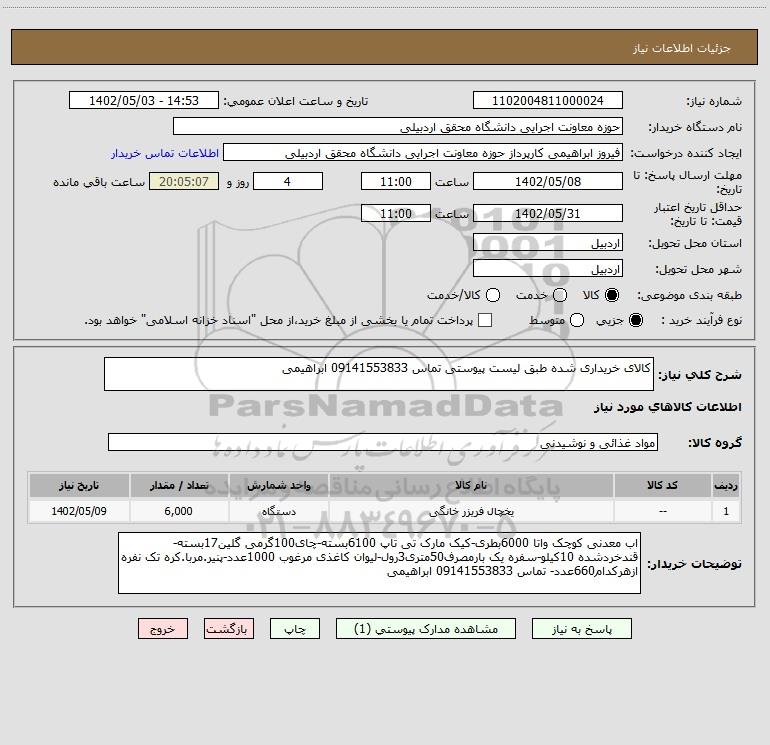This screenshot has height=745, width=770.
Task: Click the request creator field فیروز ابراهیمی
Action: [x=423, y=153]
